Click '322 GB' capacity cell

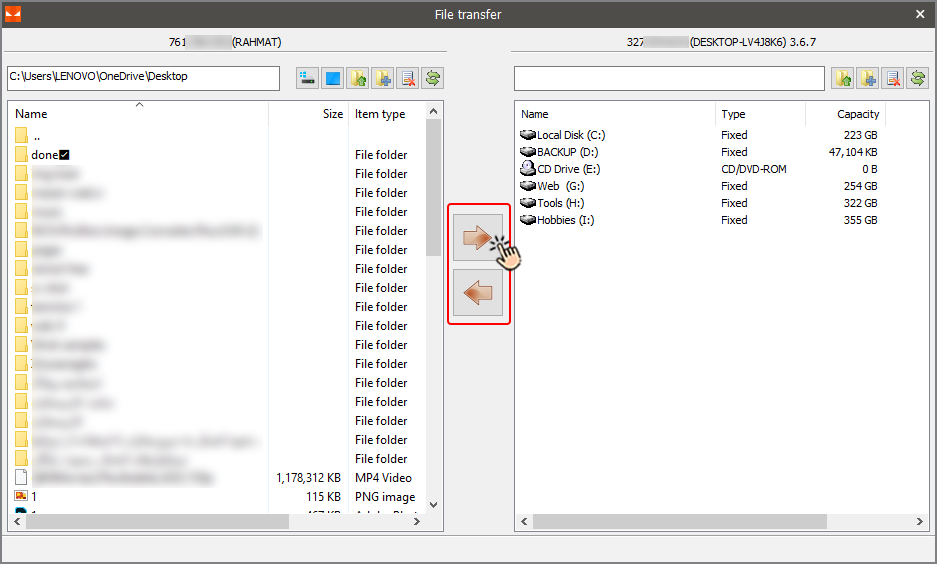click(861, 203)
